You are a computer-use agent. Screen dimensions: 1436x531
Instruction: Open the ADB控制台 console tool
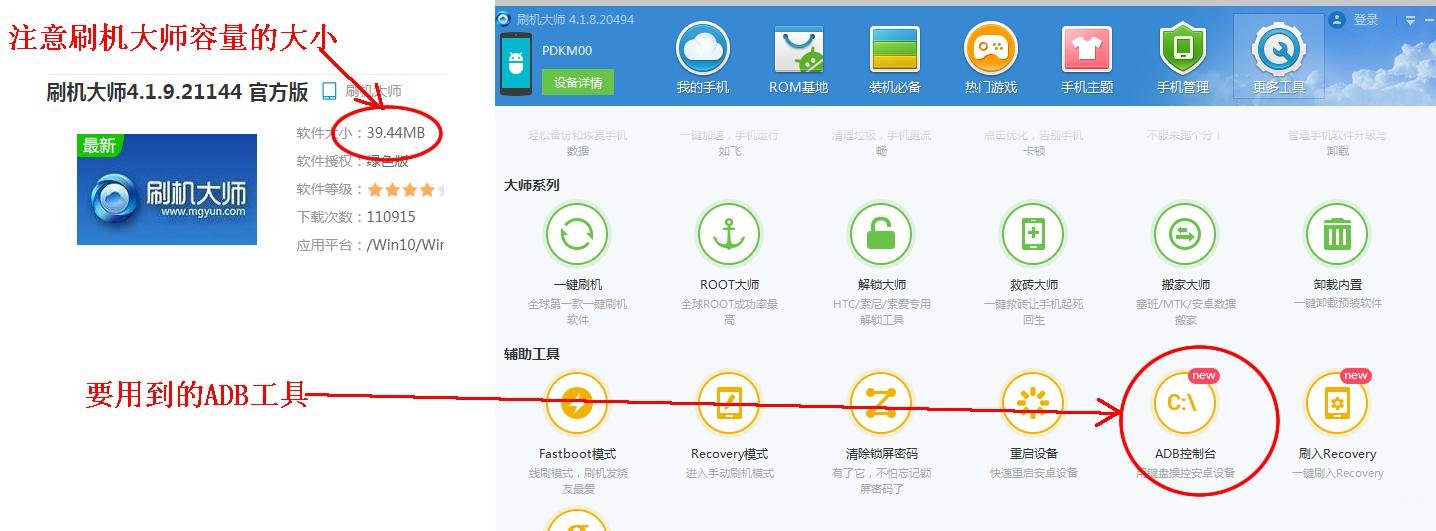click(x=1185, y=404)
